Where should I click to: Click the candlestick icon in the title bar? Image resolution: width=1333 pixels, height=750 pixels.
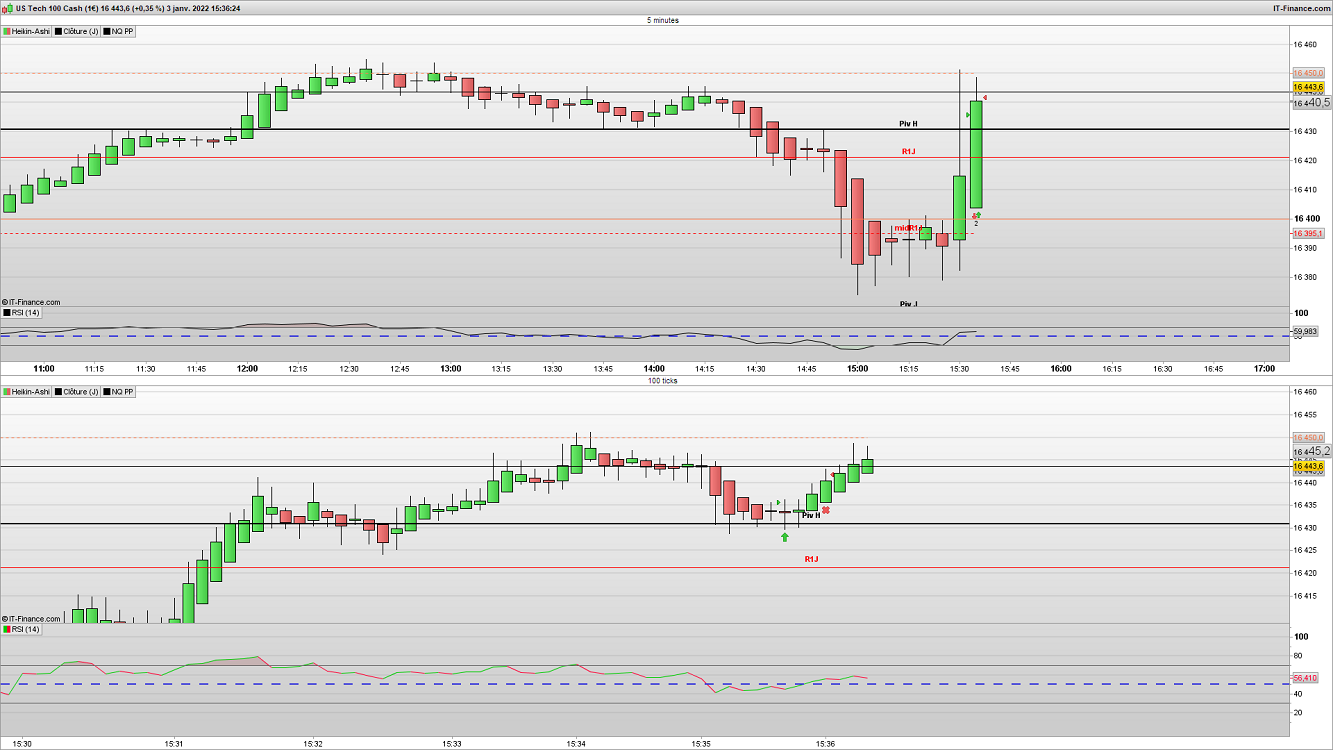(8, 7)
